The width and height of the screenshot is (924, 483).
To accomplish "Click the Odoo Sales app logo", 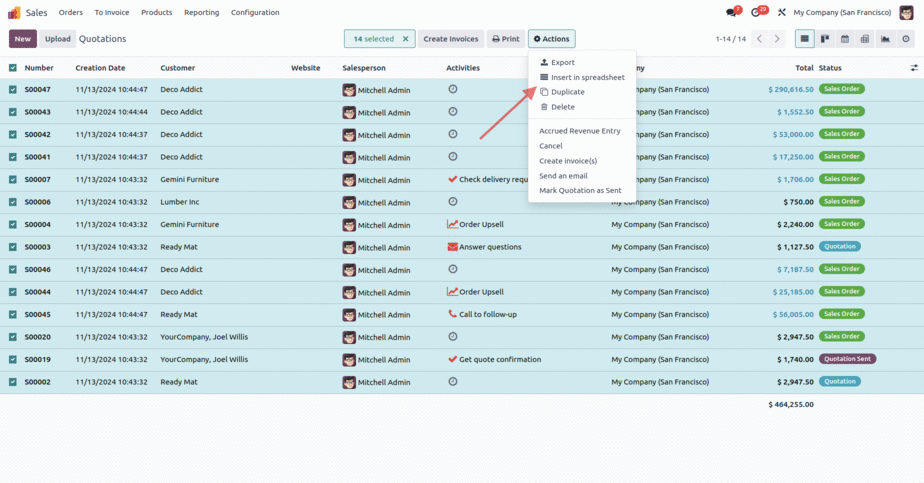I will 14,13.
